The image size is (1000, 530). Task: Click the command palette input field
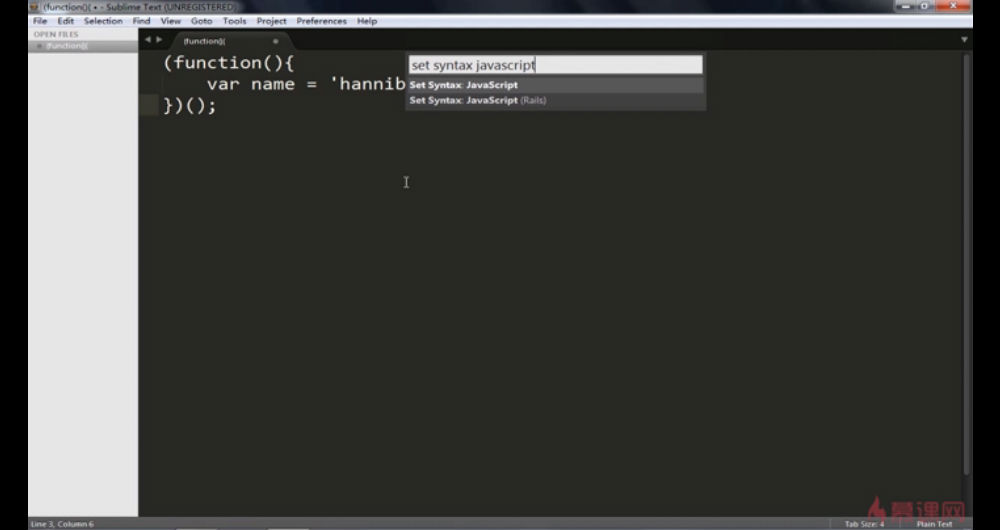coord(555,64)
